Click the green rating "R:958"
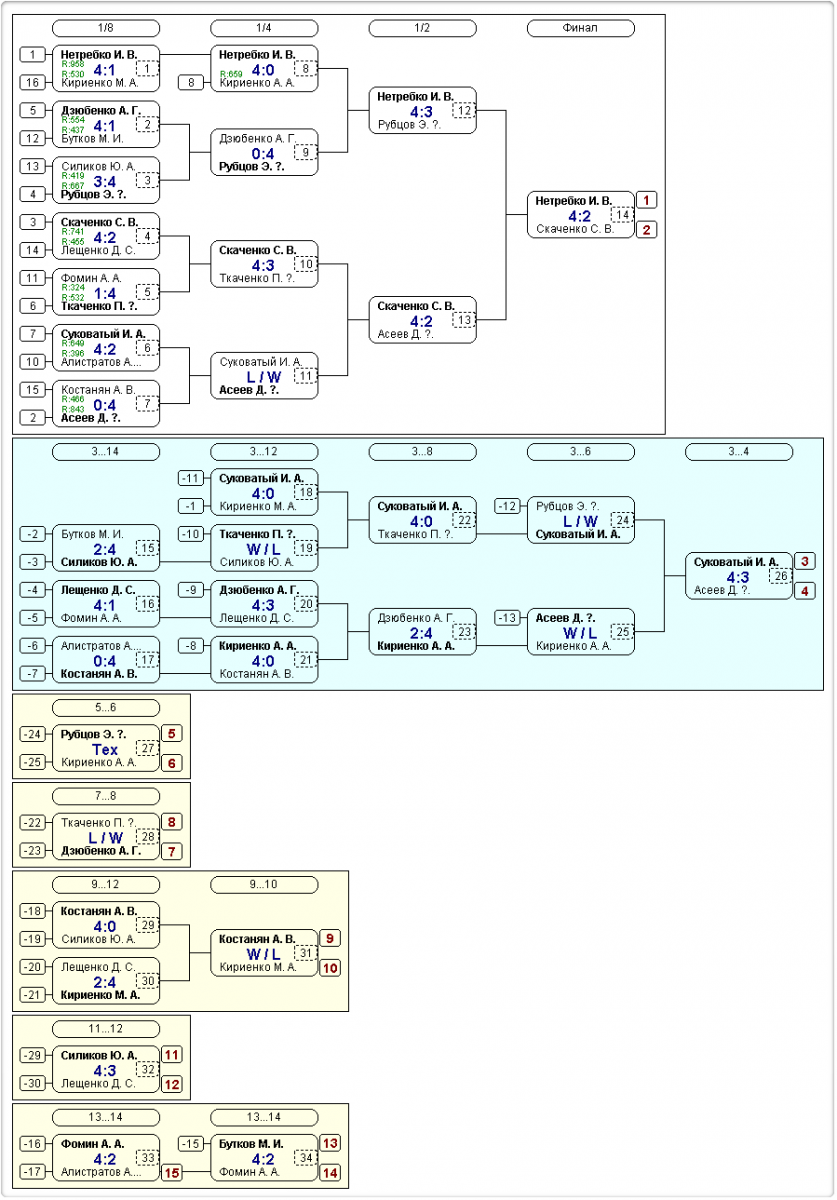The height and width of the screenshot is (1200, 837). [73, 64]
